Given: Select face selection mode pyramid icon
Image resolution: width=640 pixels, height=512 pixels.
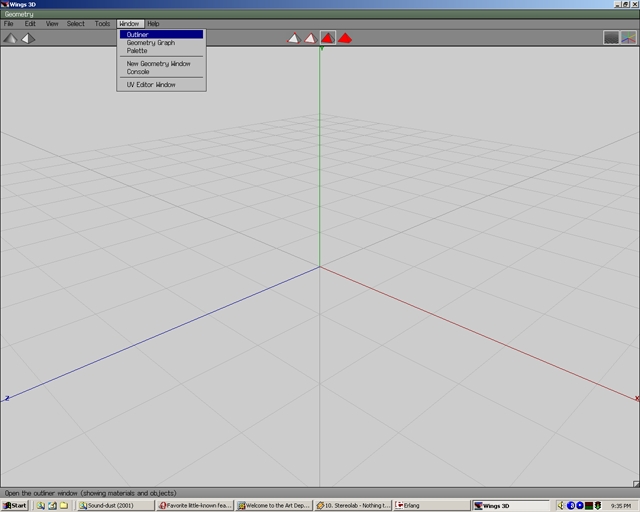Looking at the screenshot, I should pos(328,38).
